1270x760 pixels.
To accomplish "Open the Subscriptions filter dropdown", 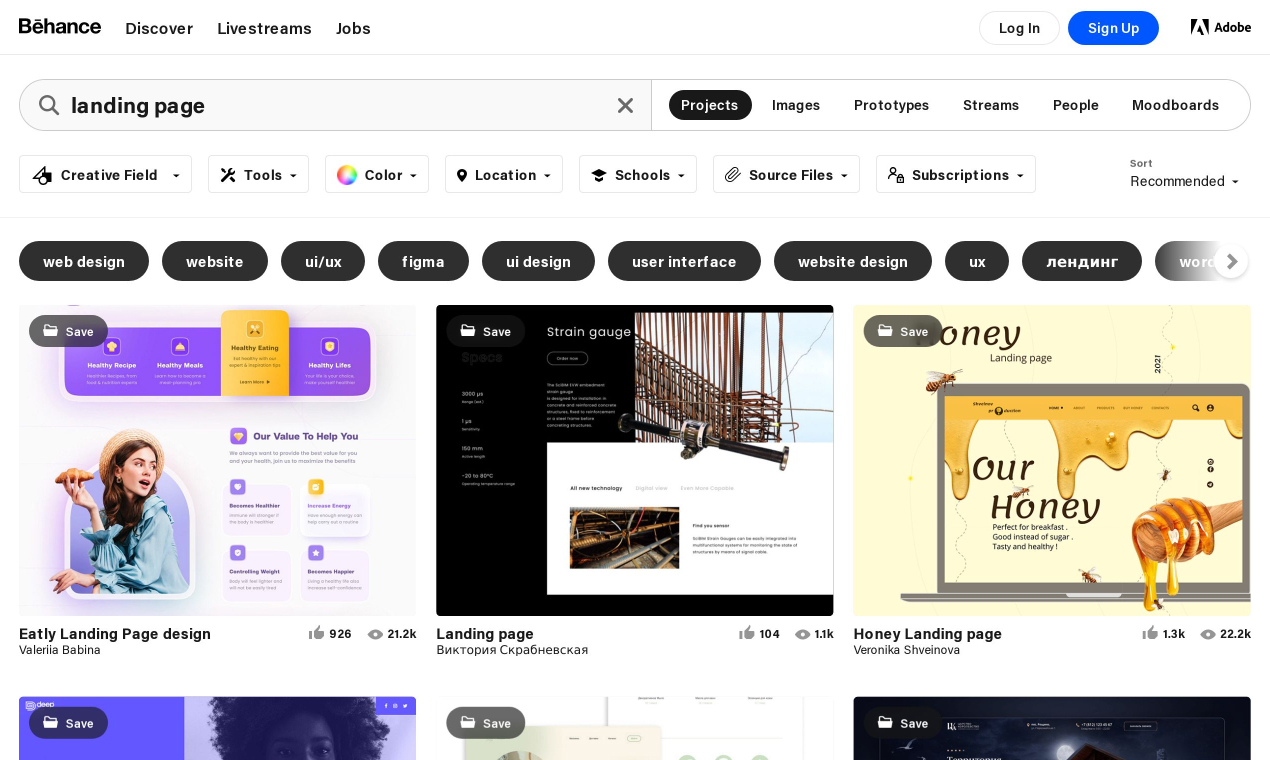I will 956,174.
